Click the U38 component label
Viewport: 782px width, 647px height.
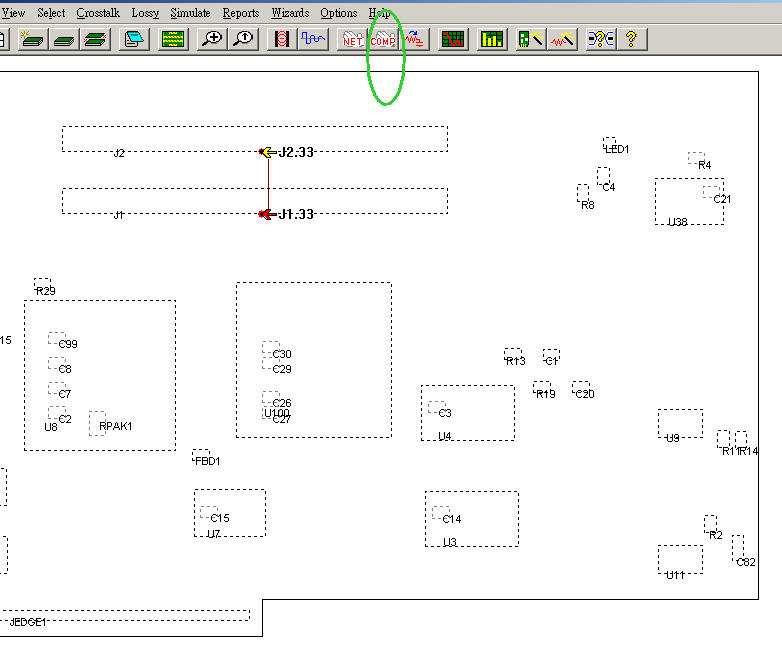[x=677, y=222]
